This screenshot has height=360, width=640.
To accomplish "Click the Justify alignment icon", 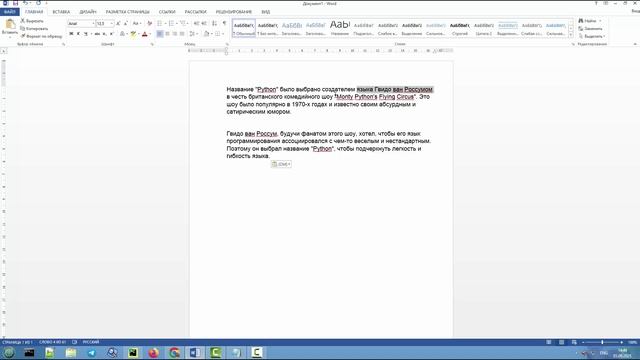I will point(182,34).
